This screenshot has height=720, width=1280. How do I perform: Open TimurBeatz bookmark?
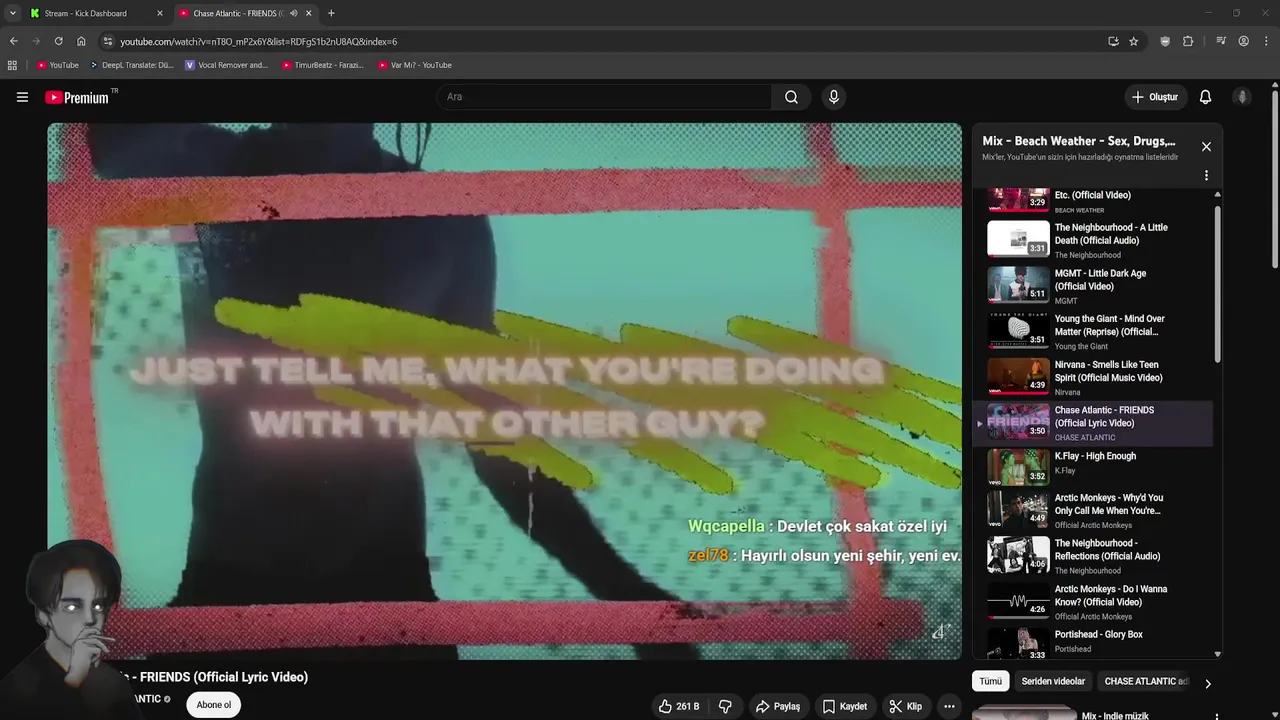point(322,65)
